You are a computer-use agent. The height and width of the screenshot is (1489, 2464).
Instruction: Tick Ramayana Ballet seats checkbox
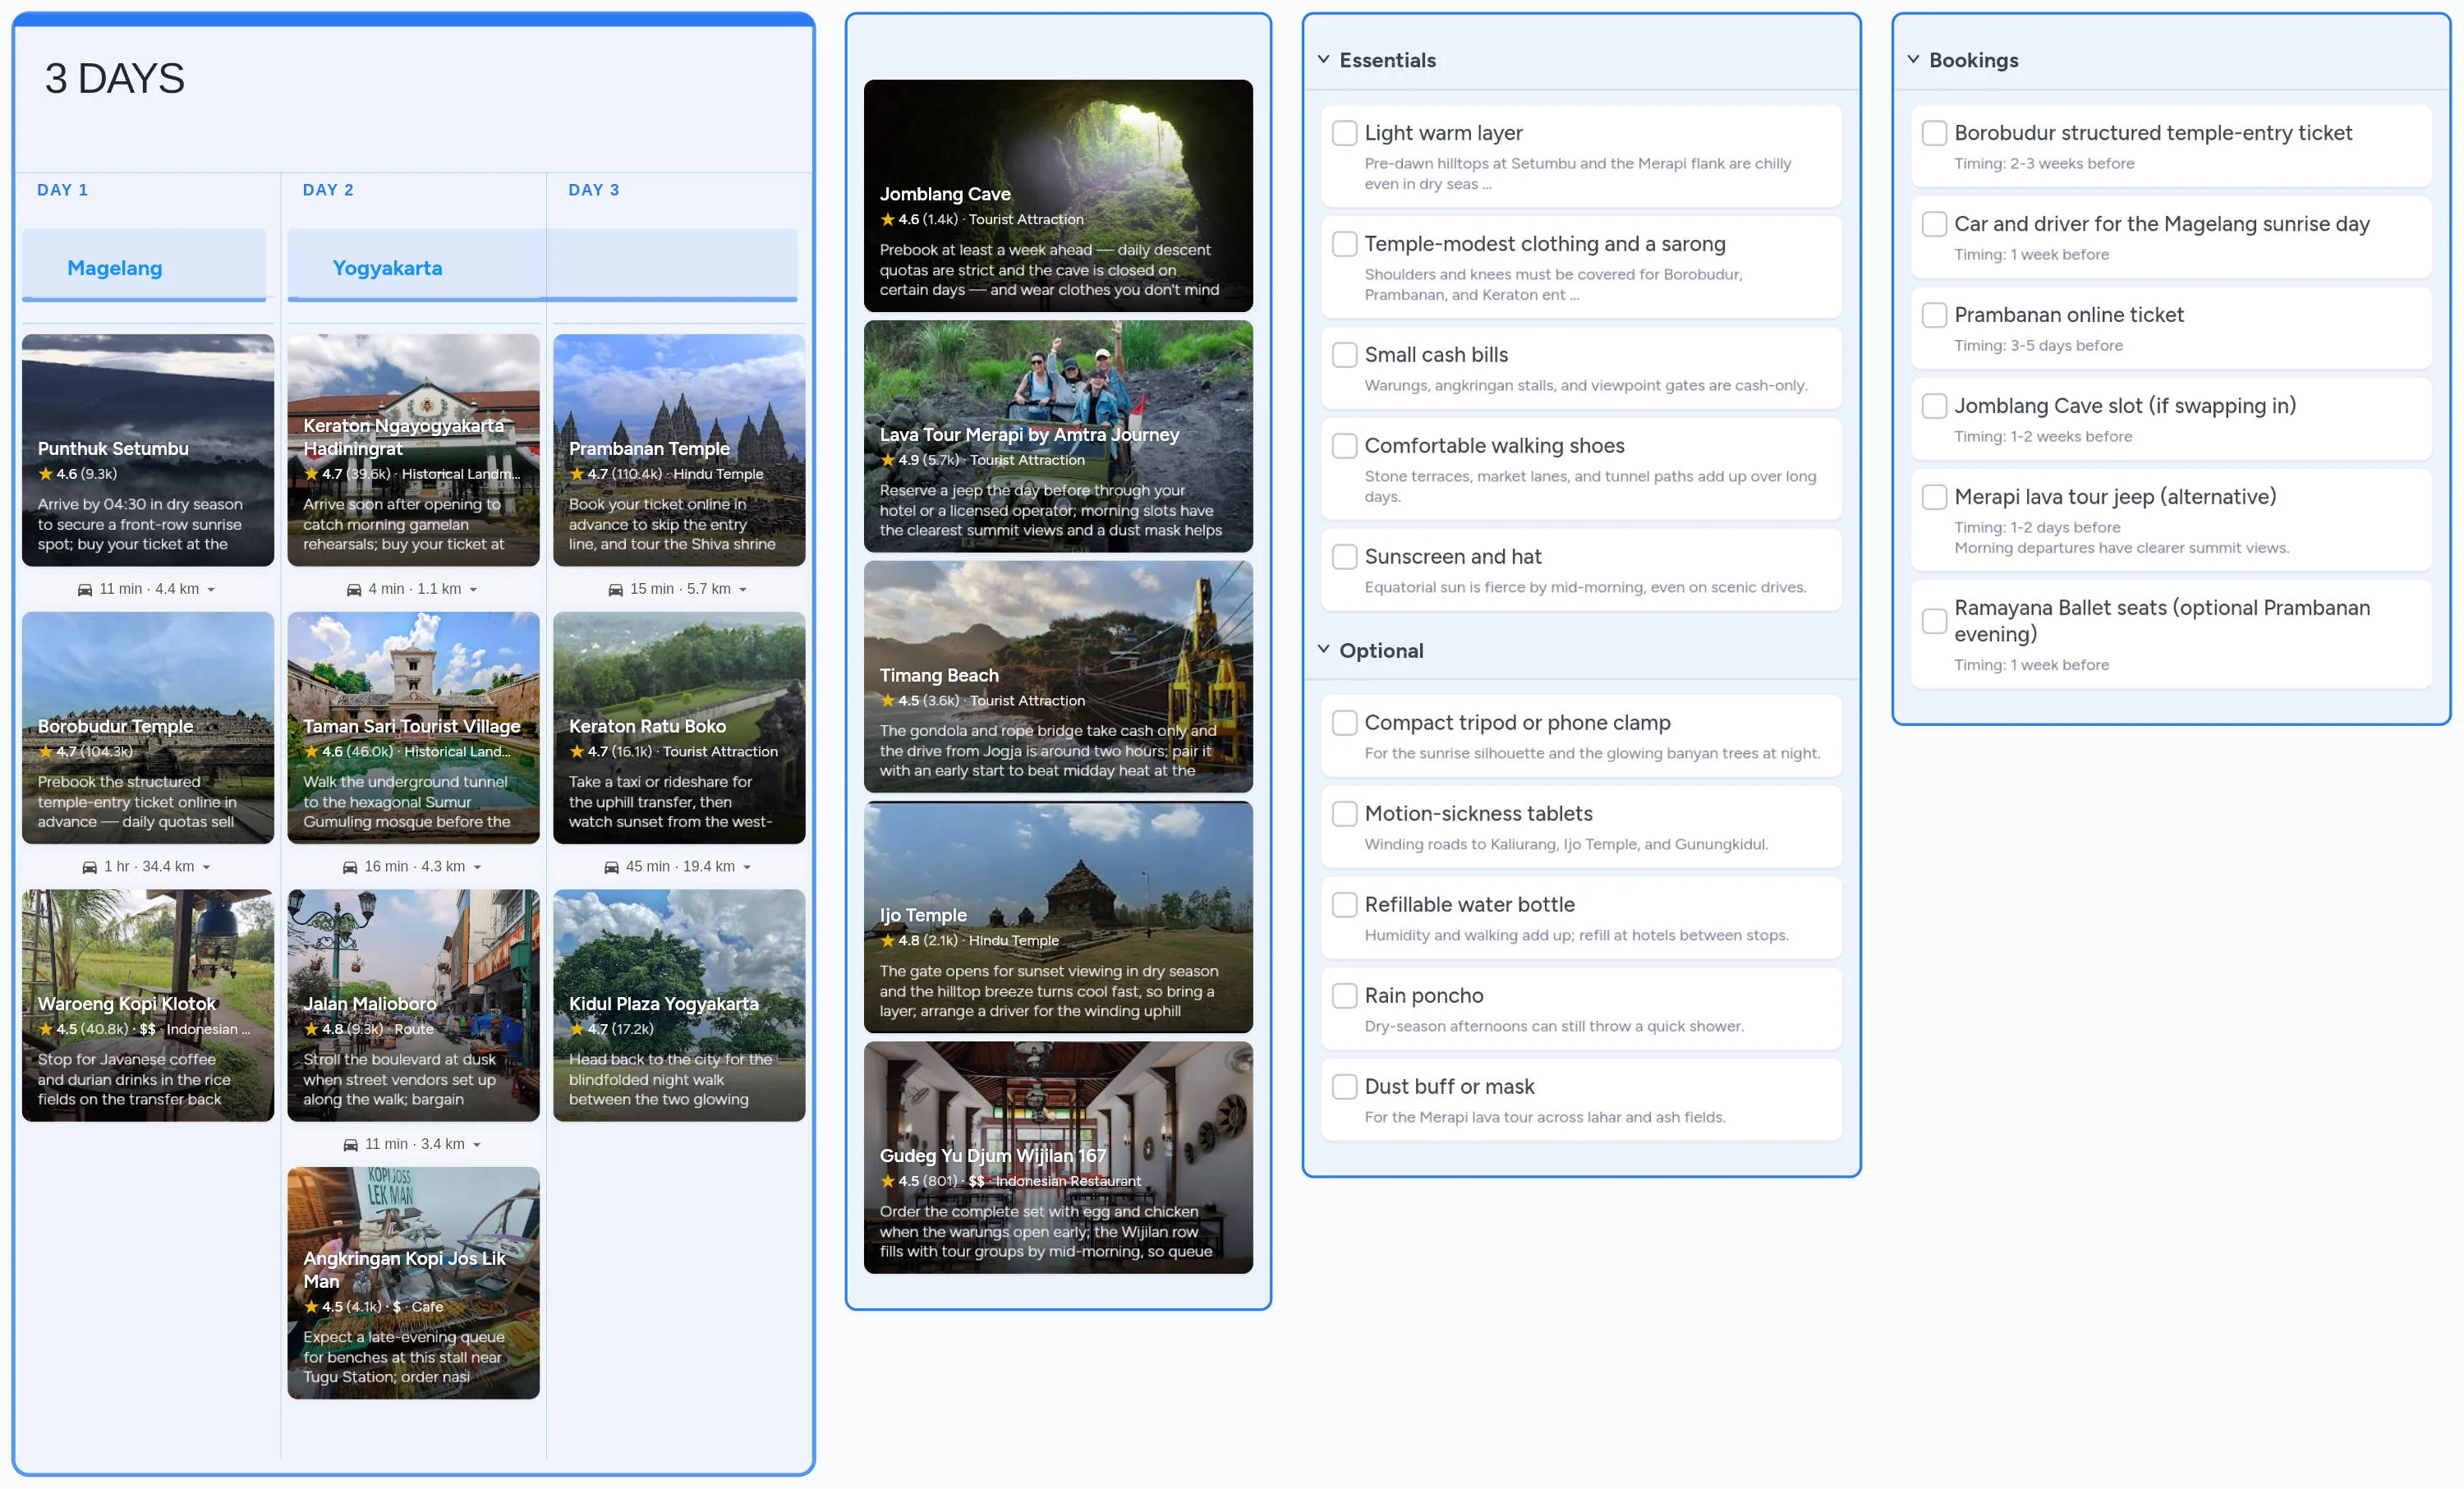[x=1935, y=621]
